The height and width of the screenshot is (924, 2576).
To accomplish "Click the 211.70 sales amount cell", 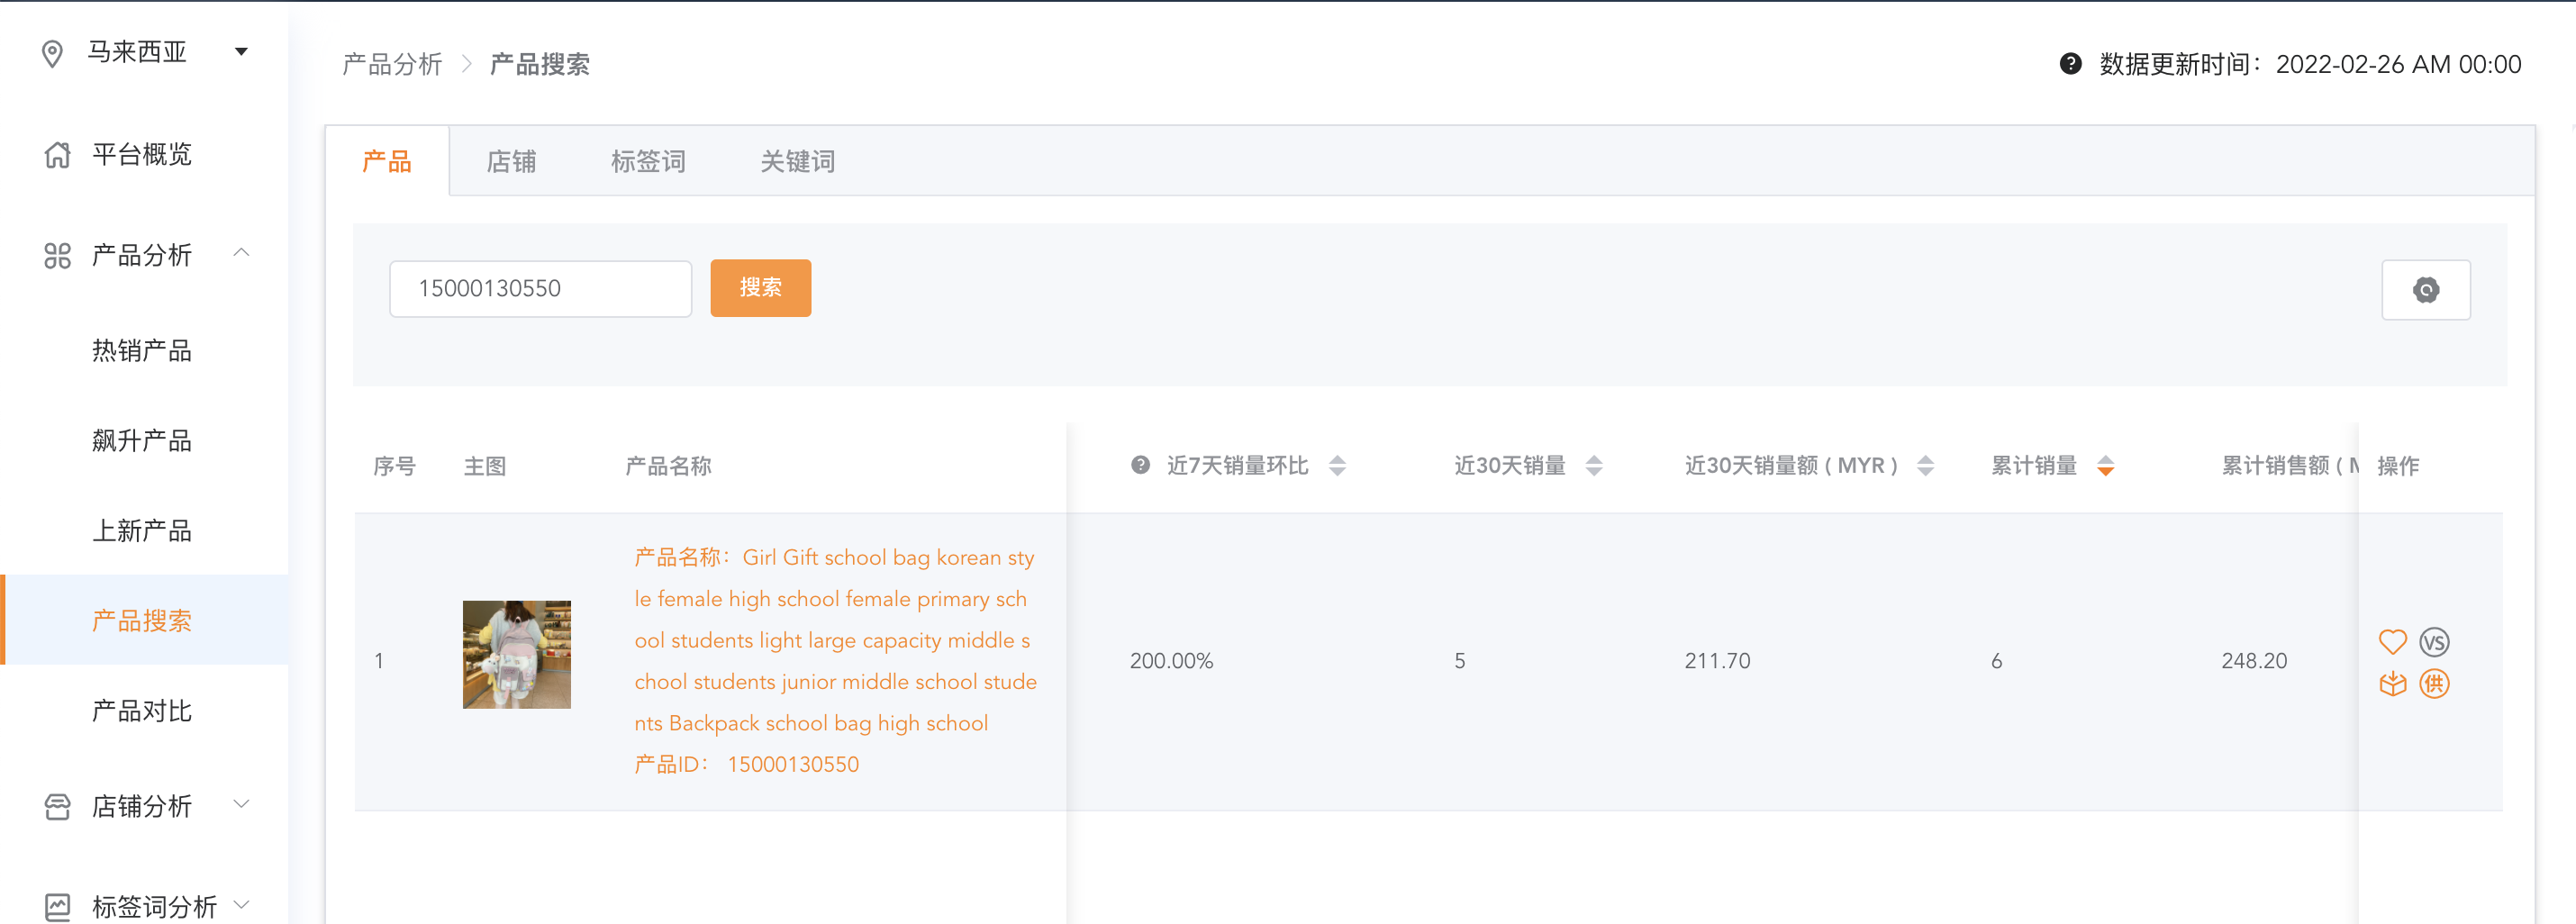I will pyautogui.click(x=1717, y=661).
